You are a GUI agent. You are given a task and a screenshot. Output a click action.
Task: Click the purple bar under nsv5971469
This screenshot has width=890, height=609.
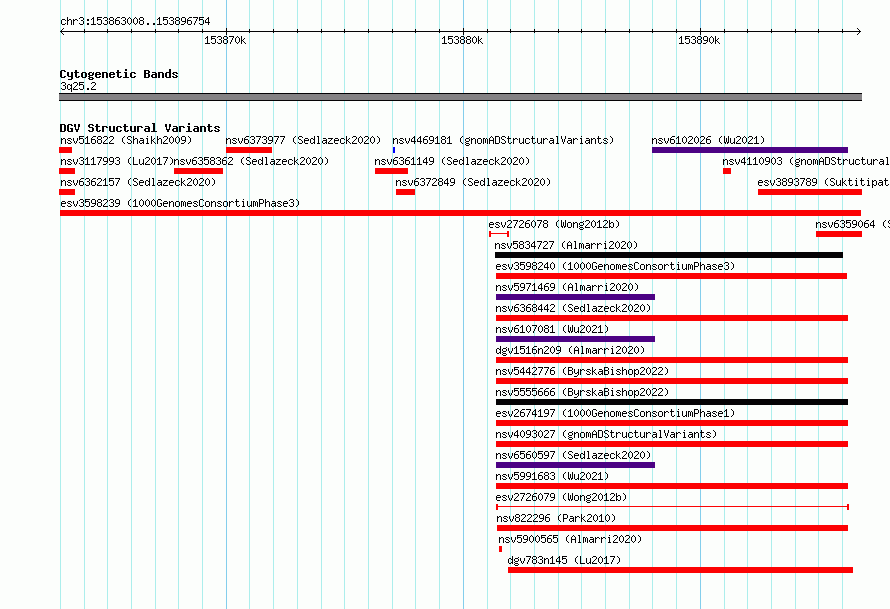576,297
